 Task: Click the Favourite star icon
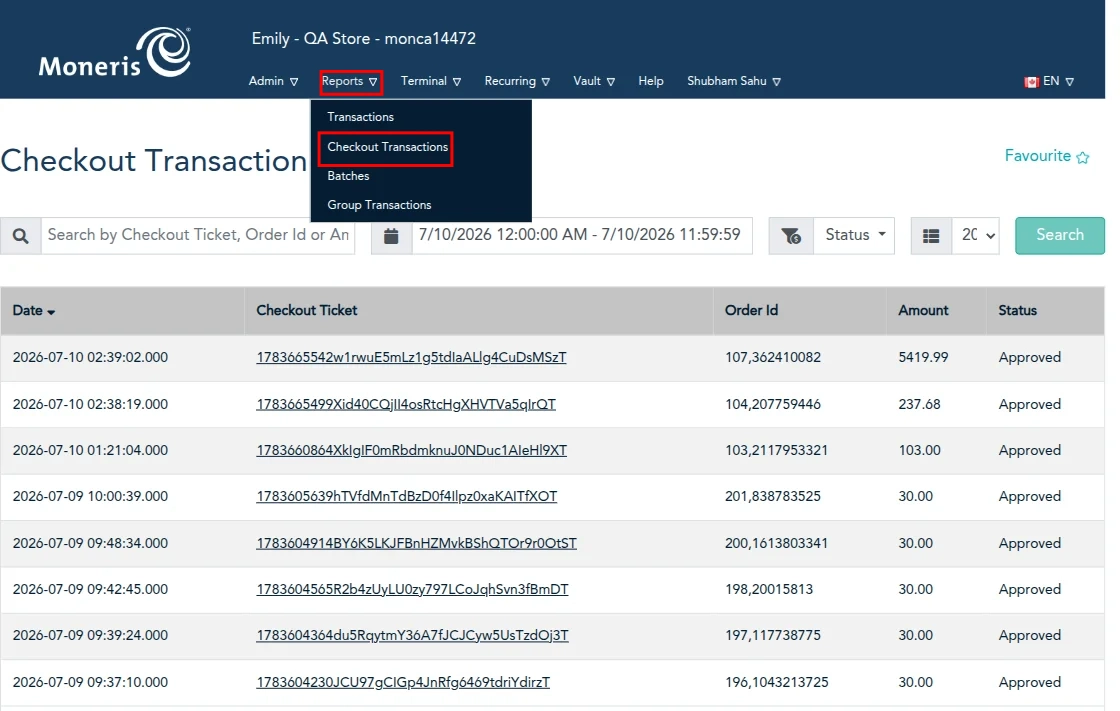[1083, 157]
